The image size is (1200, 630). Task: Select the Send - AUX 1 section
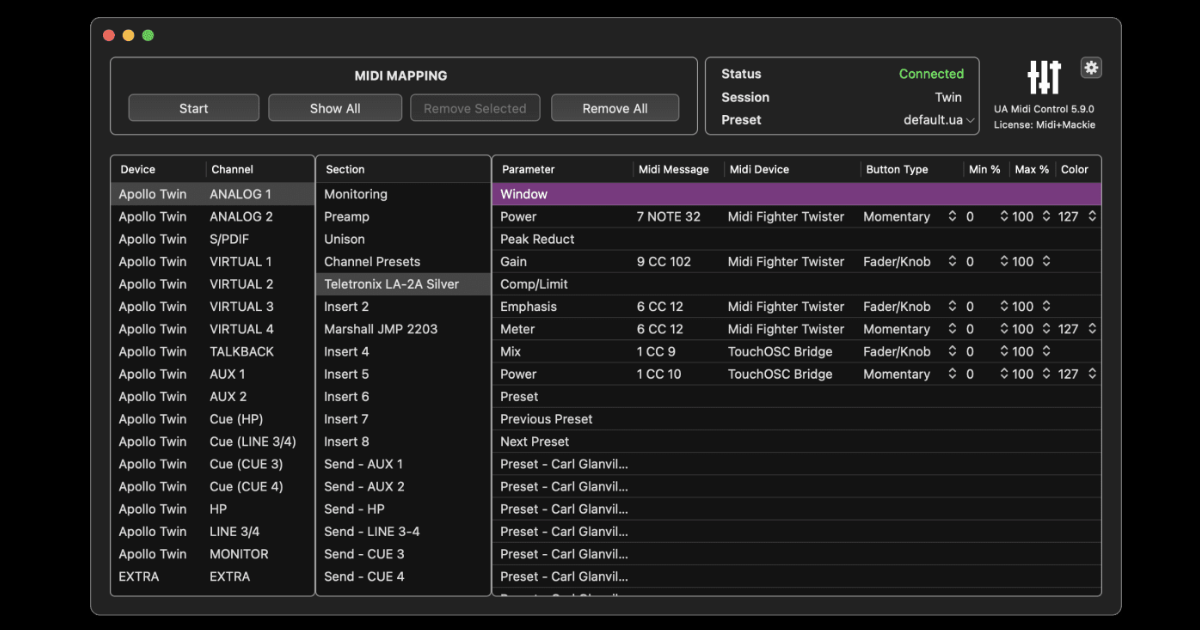coord(403,464)
